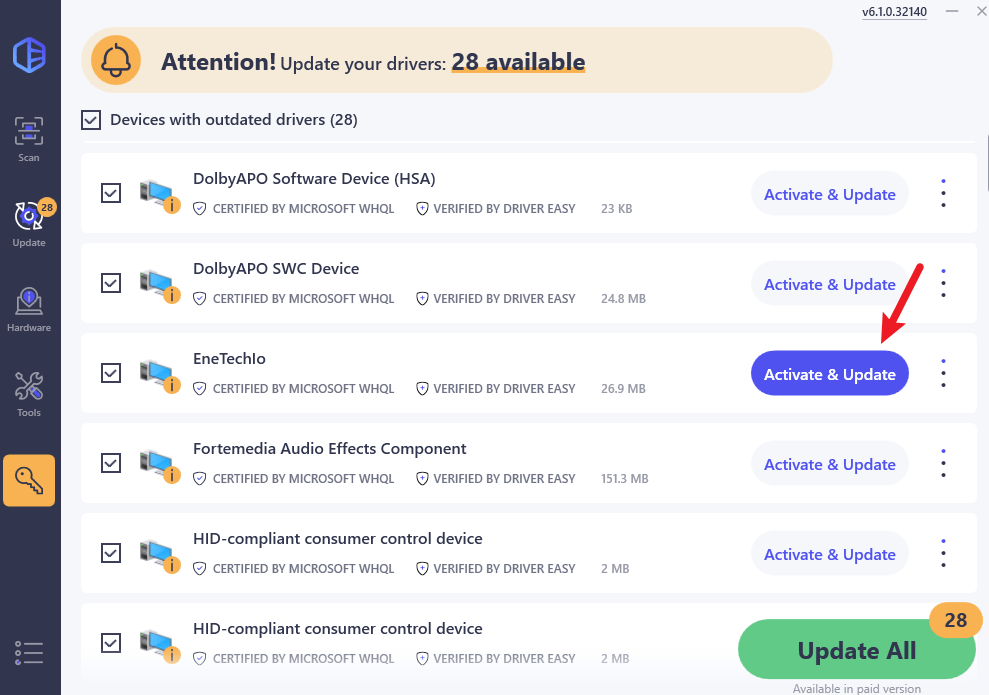989x695 pixels.
Task: Open the Tools section in sidebar
Action: (29, 394)
